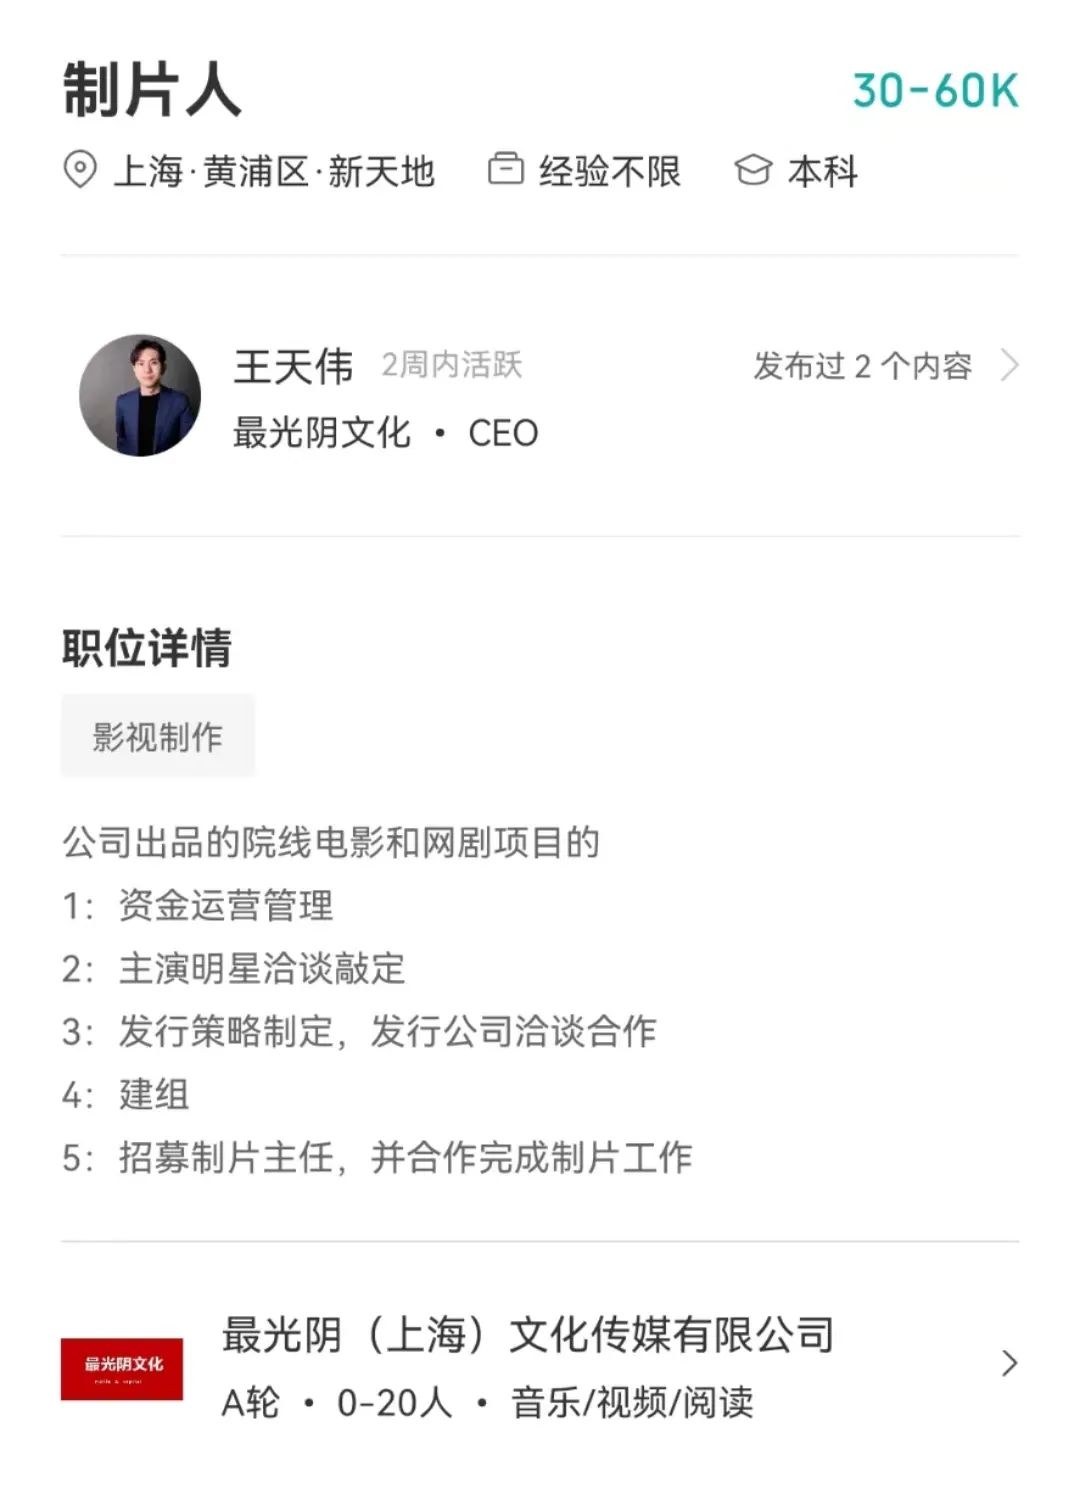Tap the 经验不限 experience label
Screen dimensions: 1080x1488
point(610,171)
